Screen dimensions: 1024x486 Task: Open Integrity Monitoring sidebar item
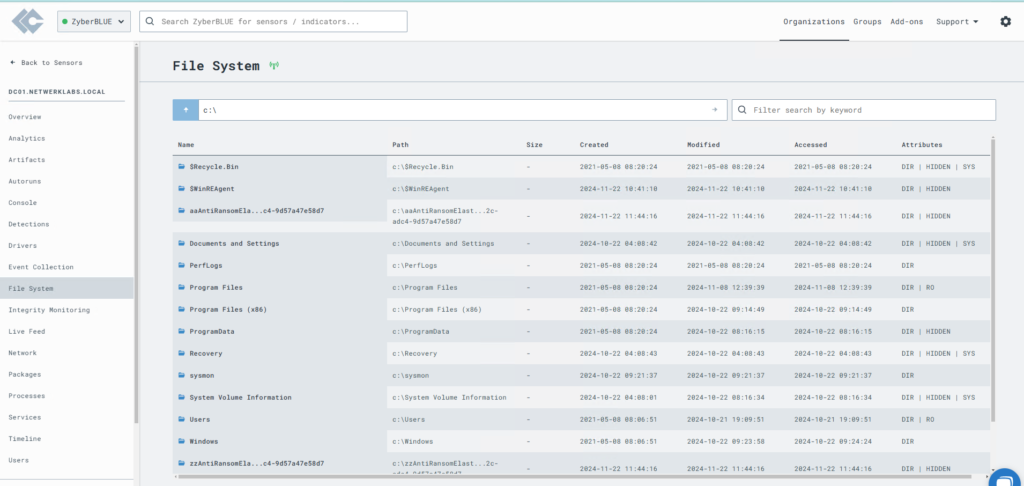tap(49, 310)
